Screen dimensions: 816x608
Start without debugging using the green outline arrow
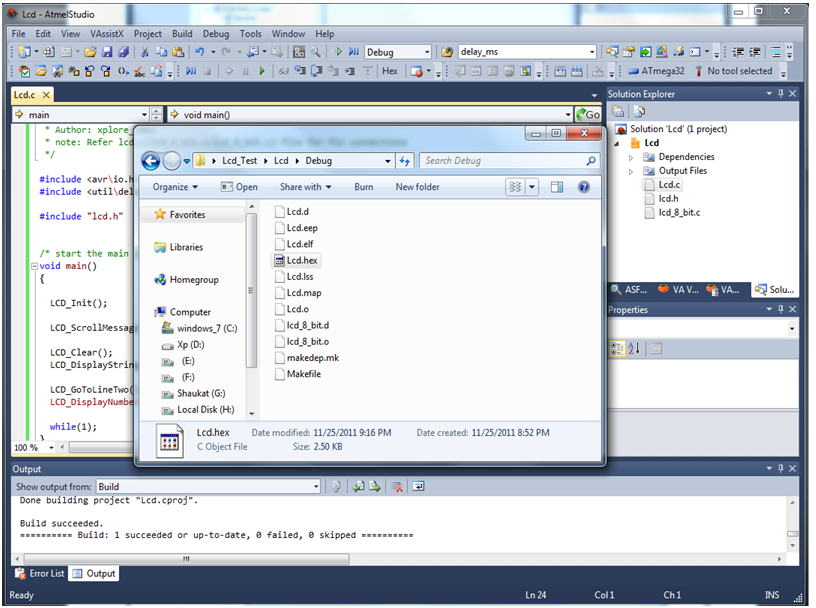pos(338,52)
